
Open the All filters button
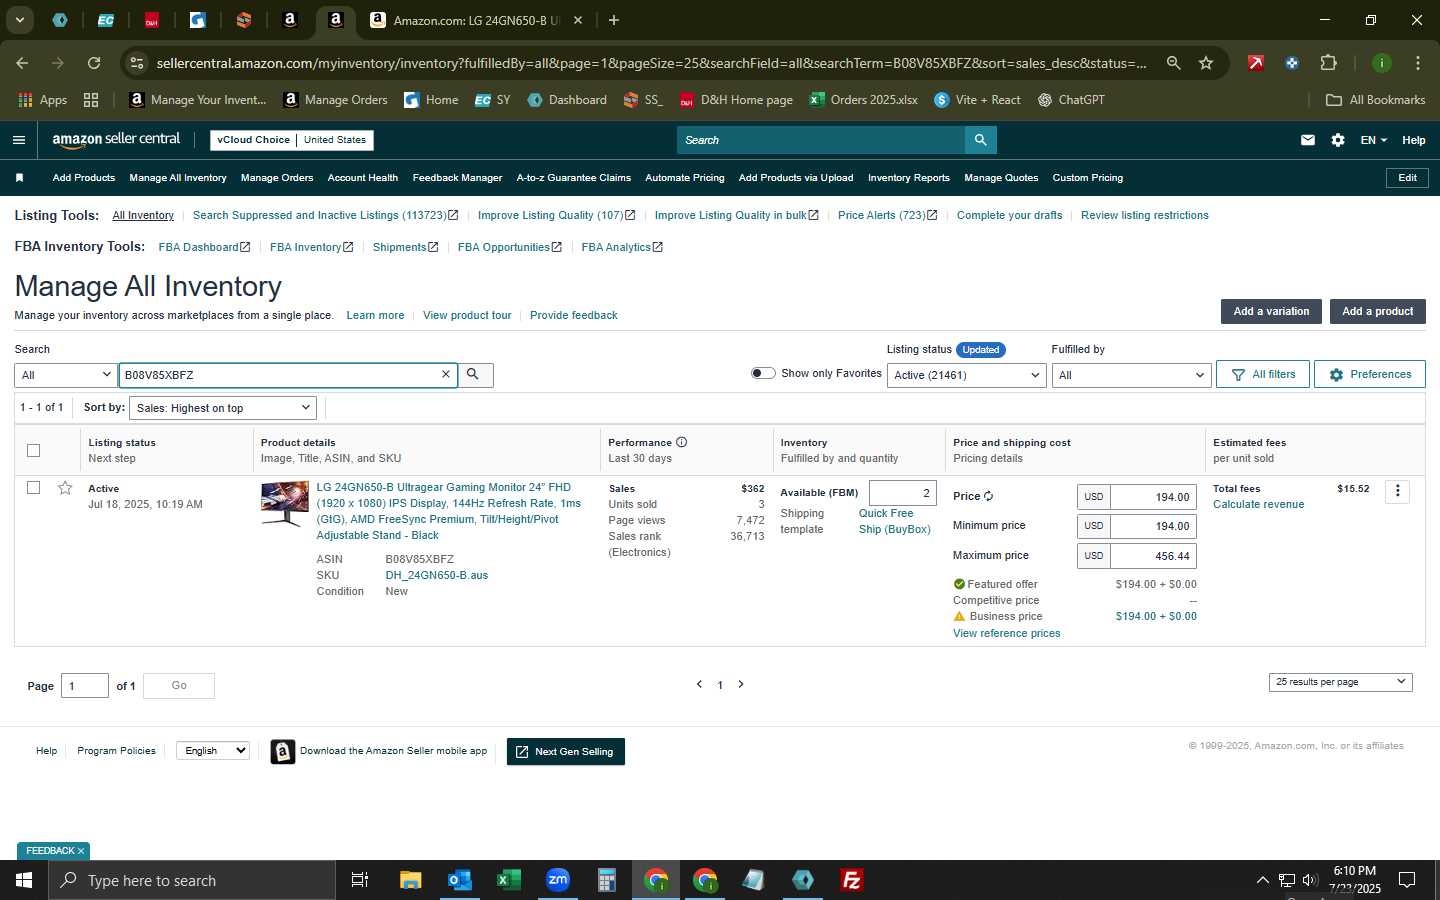point(1263,374)
